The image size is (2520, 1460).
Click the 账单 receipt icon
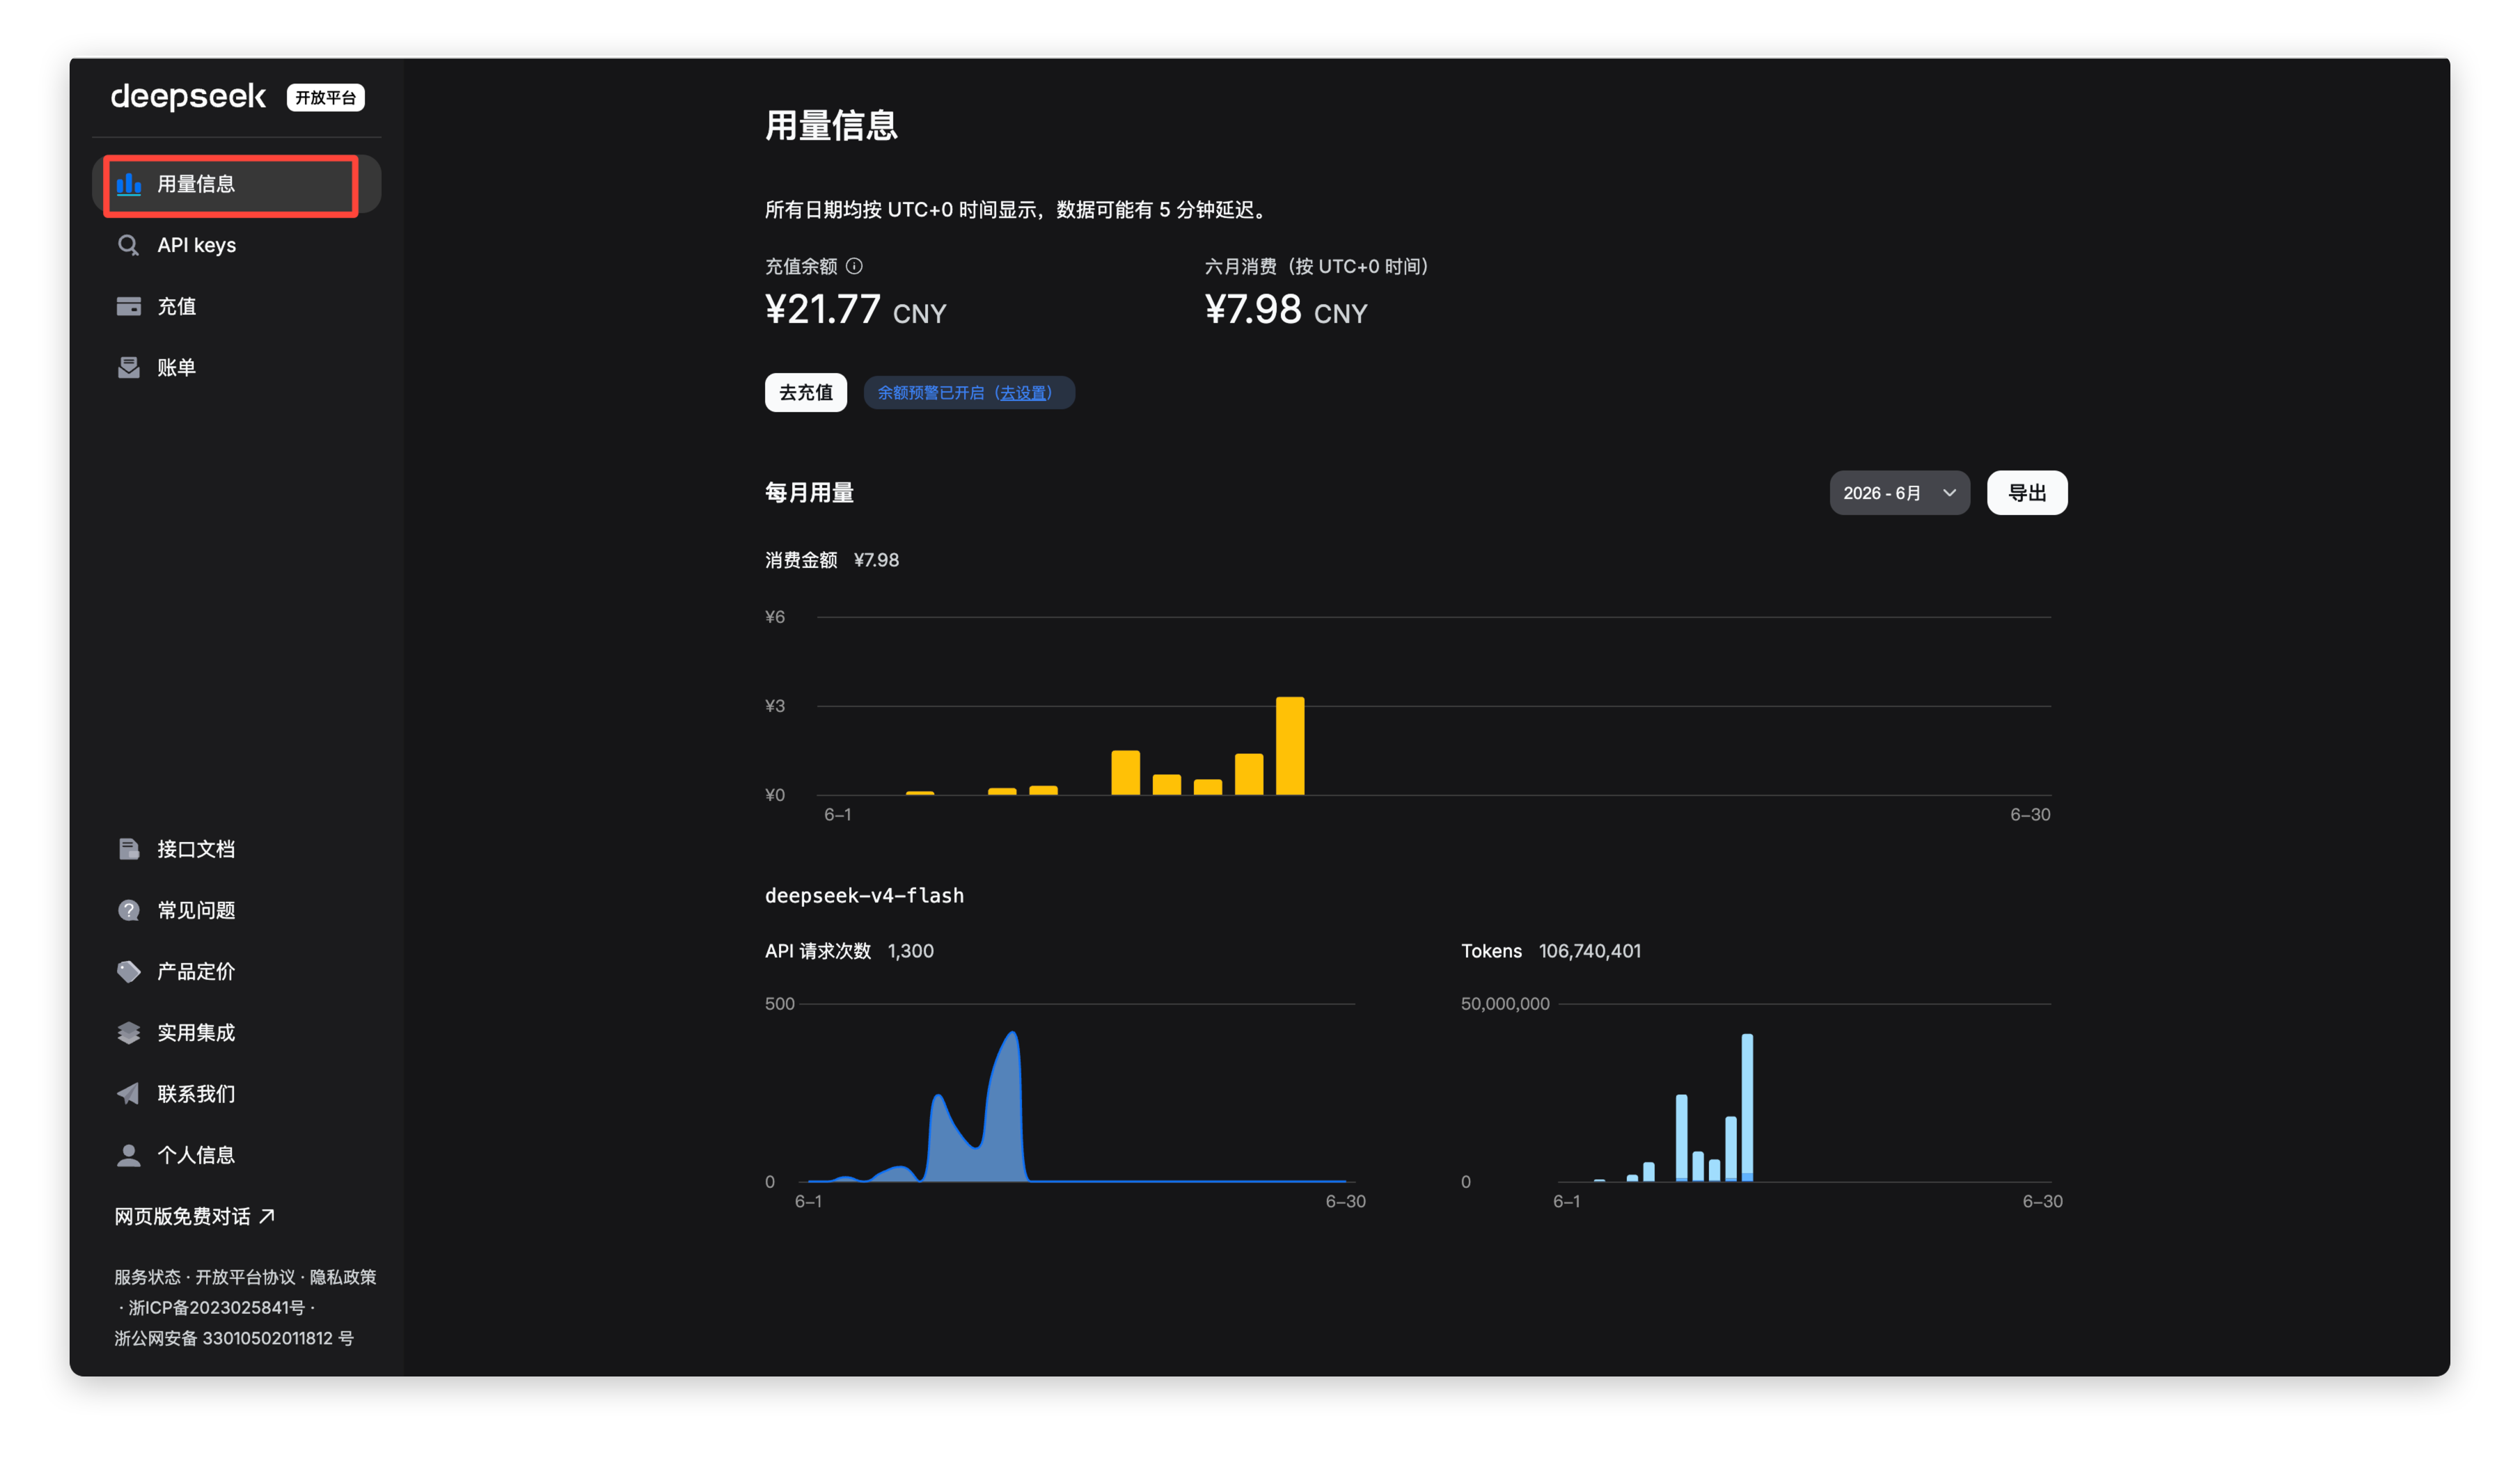(129, 367)
